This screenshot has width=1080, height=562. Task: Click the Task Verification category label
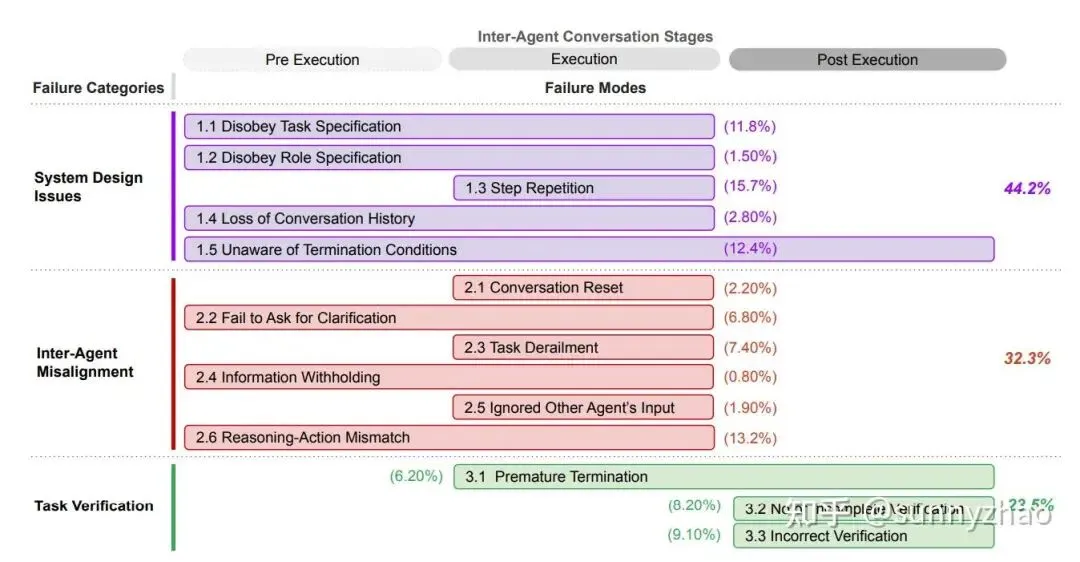[94, 506]
